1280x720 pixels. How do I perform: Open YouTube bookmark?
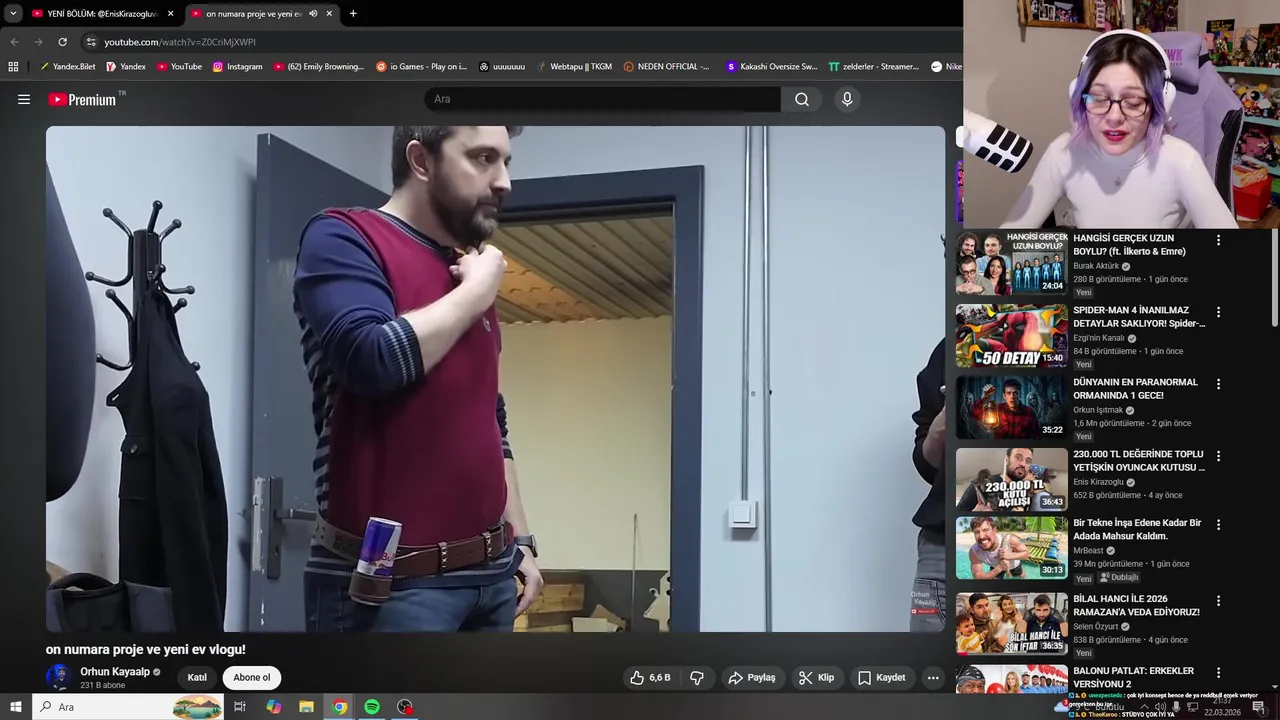coord(179,67)
